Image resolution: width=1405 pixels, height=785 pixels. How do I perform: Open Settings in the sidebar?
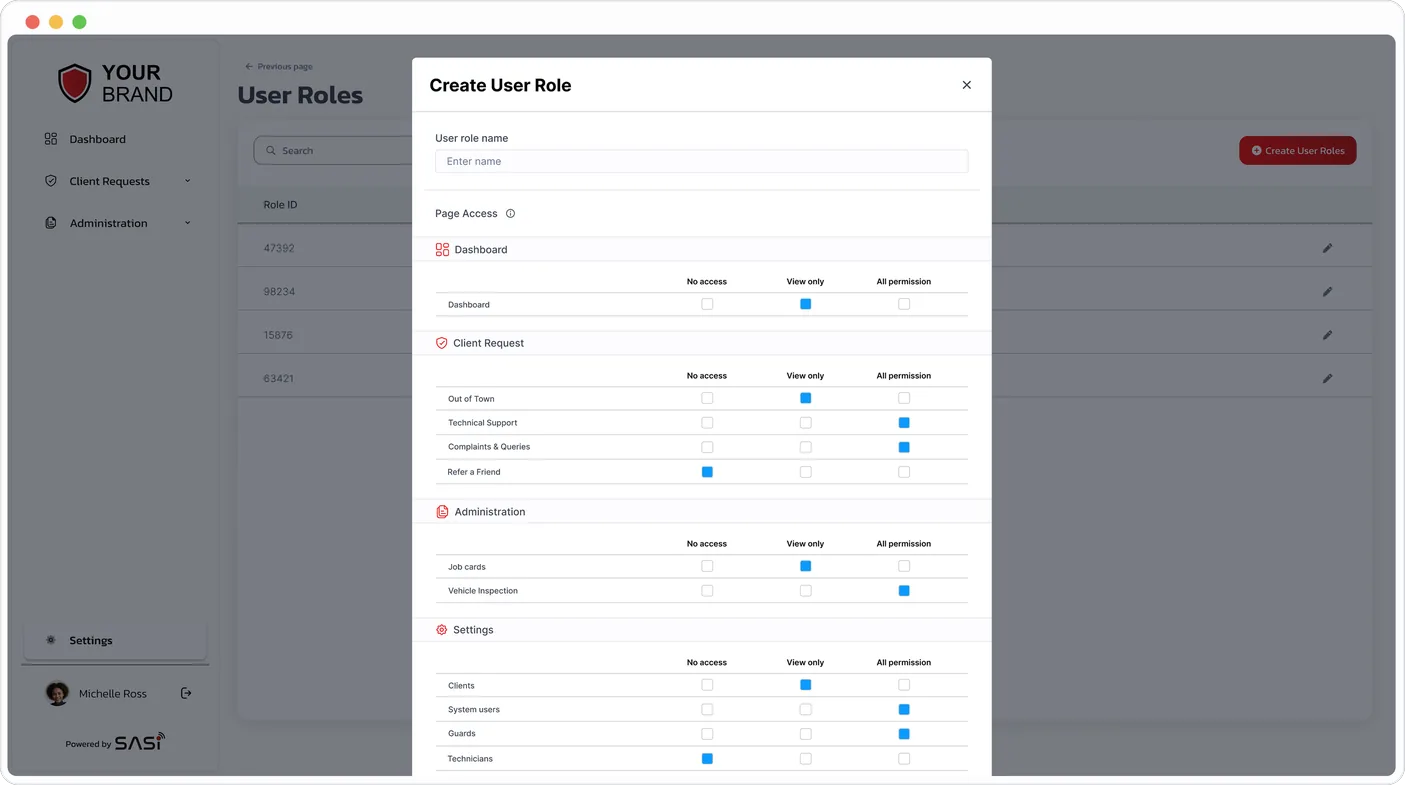[115, 640]
